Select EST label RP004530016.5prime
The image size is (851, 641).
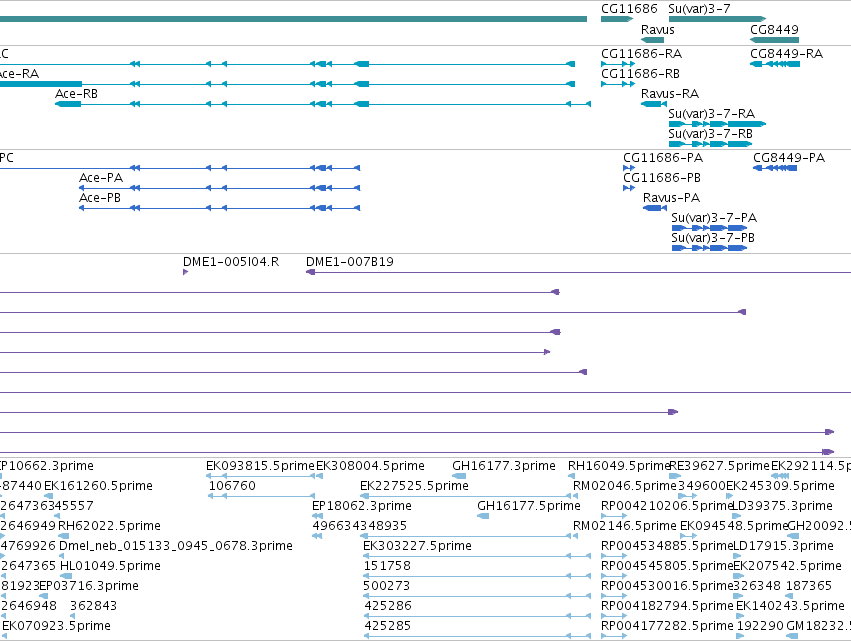coord(667,586)
